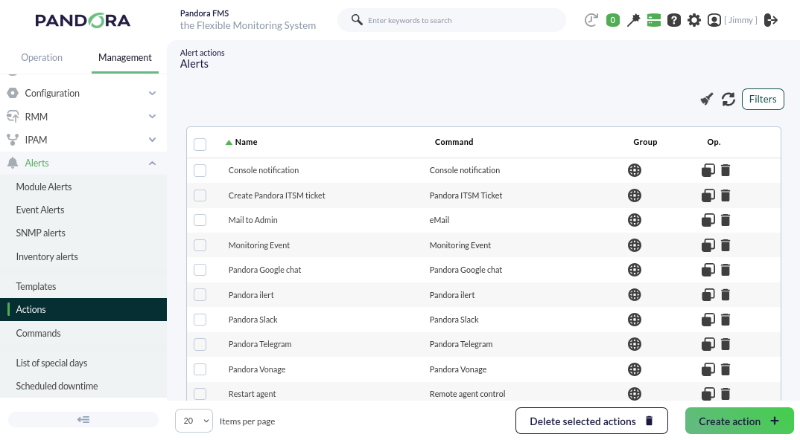
Task: Expand the IPAM menu section
Action: [x=83, y=140]
